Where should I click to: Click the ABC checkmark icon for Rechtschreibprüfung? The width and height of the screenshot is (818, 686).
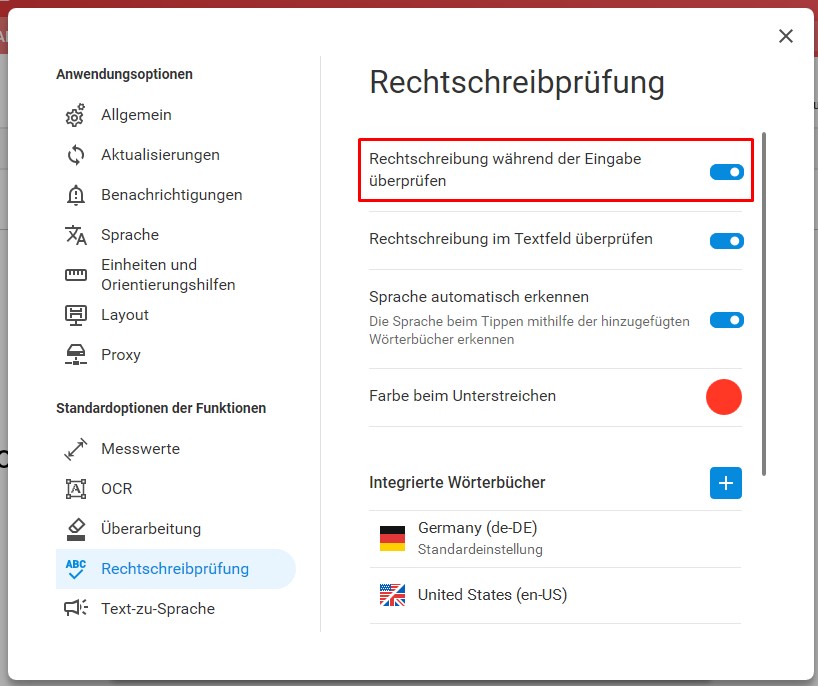click(x=76, y=569)
